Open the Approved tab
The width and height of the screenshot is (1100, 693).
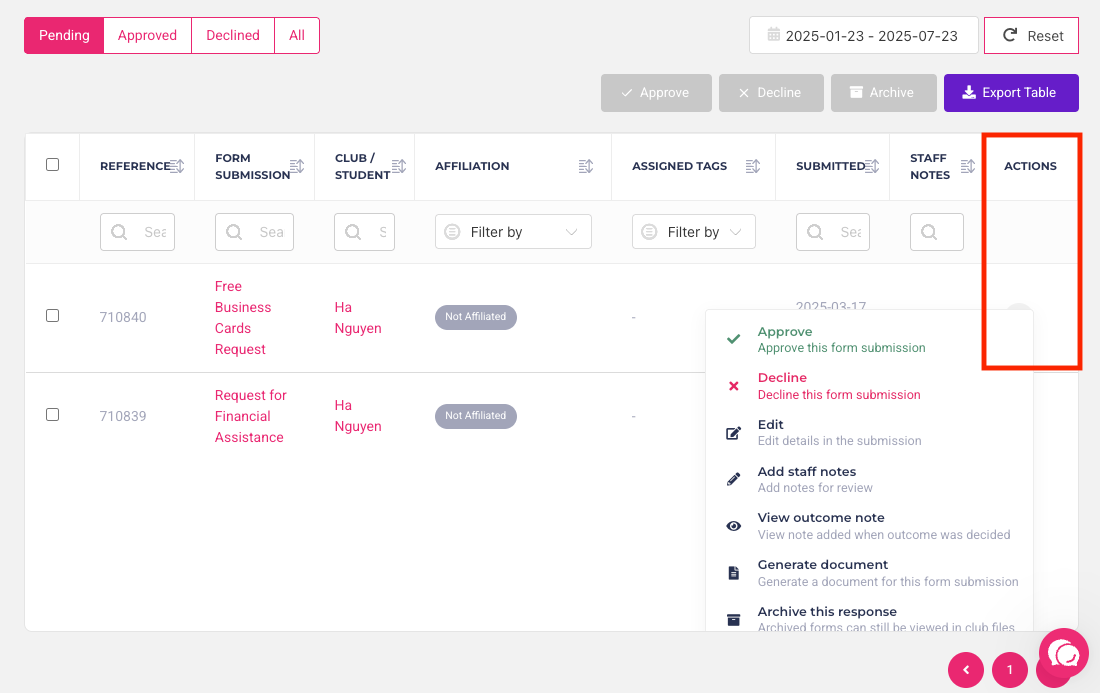(x=147, y=36)
